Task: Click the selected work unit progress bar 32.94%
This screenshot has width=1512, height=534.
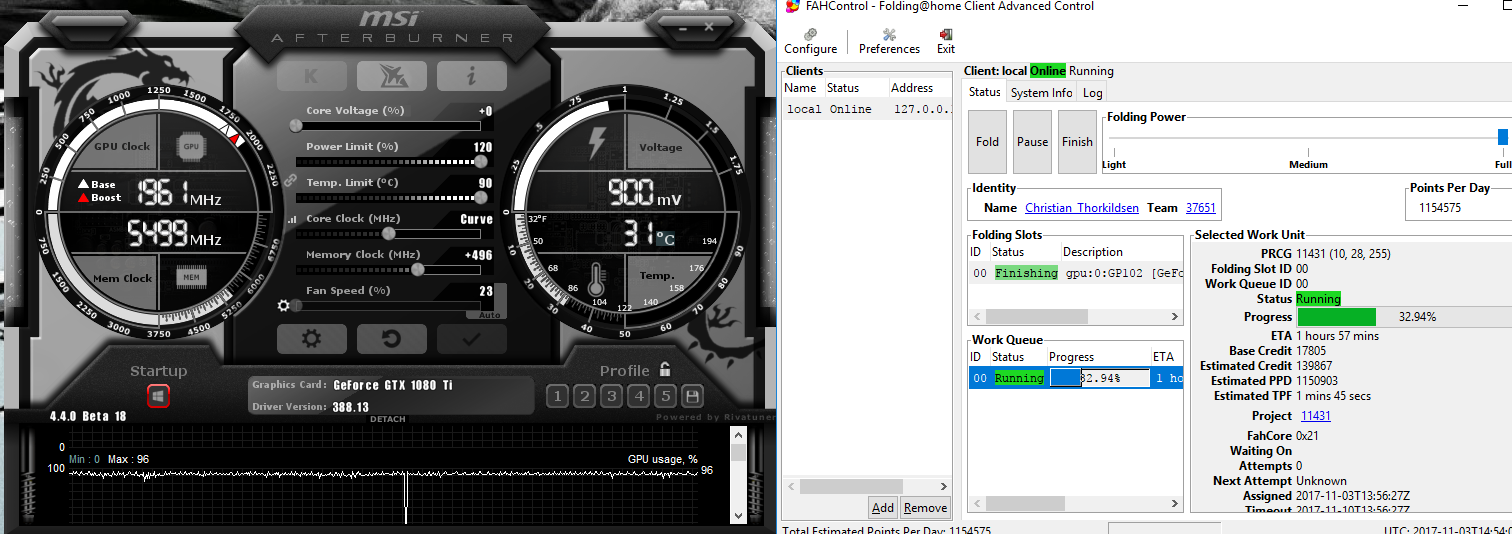Action: (x=1404, y=316)
